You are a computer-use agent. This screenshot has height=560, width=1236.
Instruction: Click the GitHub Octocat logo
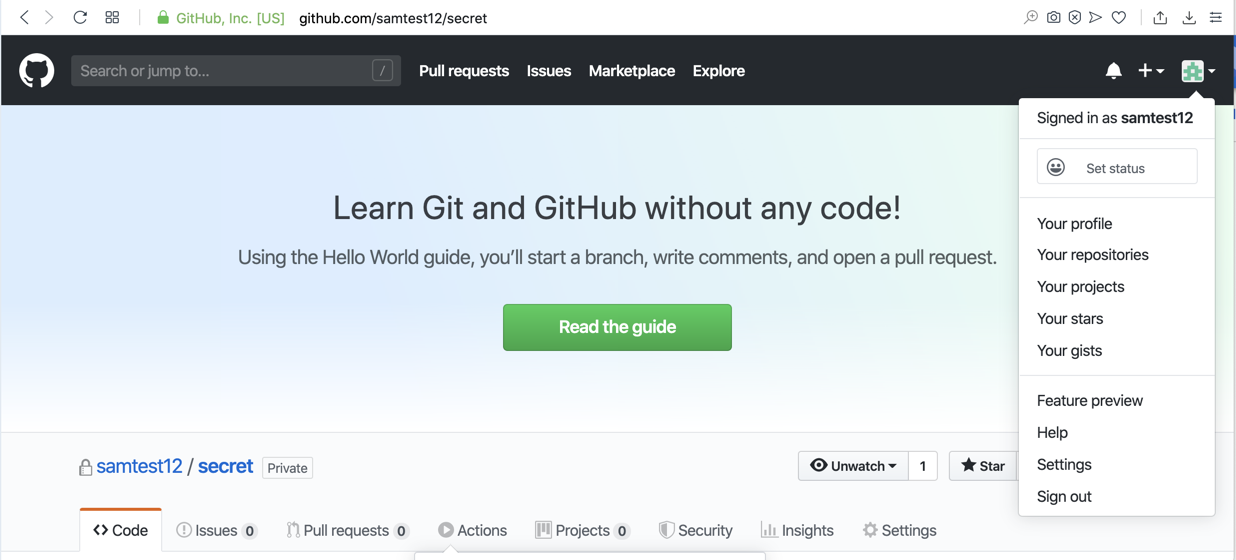pyautogui.click(x=37, y=71)
